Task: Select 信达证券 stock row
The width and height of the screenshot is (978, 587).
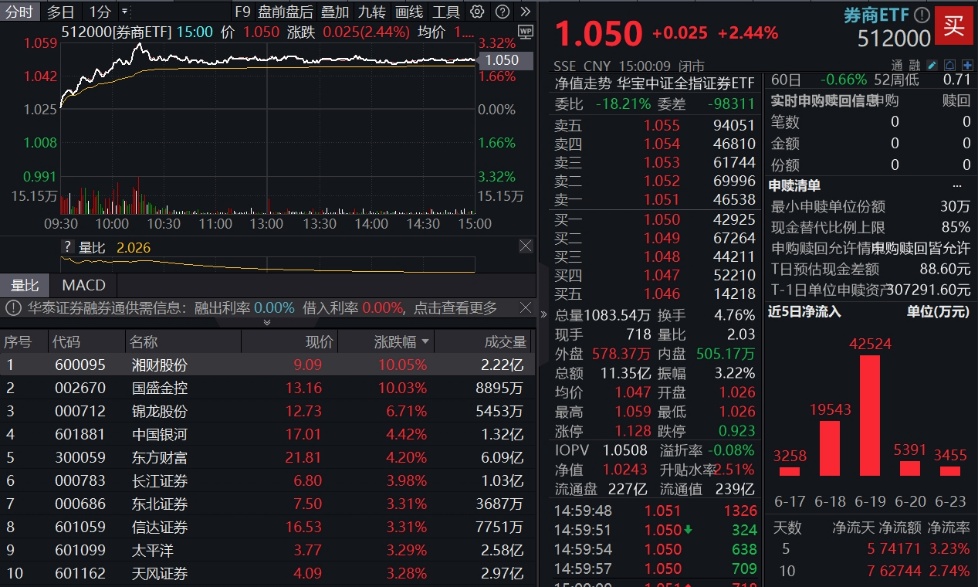Action: [268, 526]
